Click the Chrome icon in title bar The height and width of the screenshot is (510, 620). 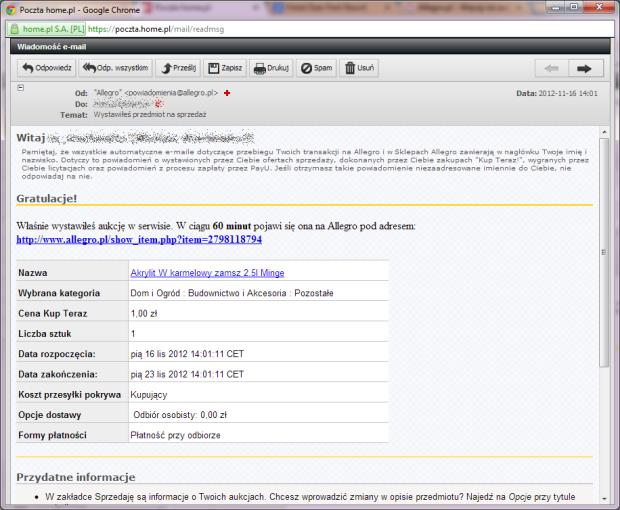tap(11, 10)
